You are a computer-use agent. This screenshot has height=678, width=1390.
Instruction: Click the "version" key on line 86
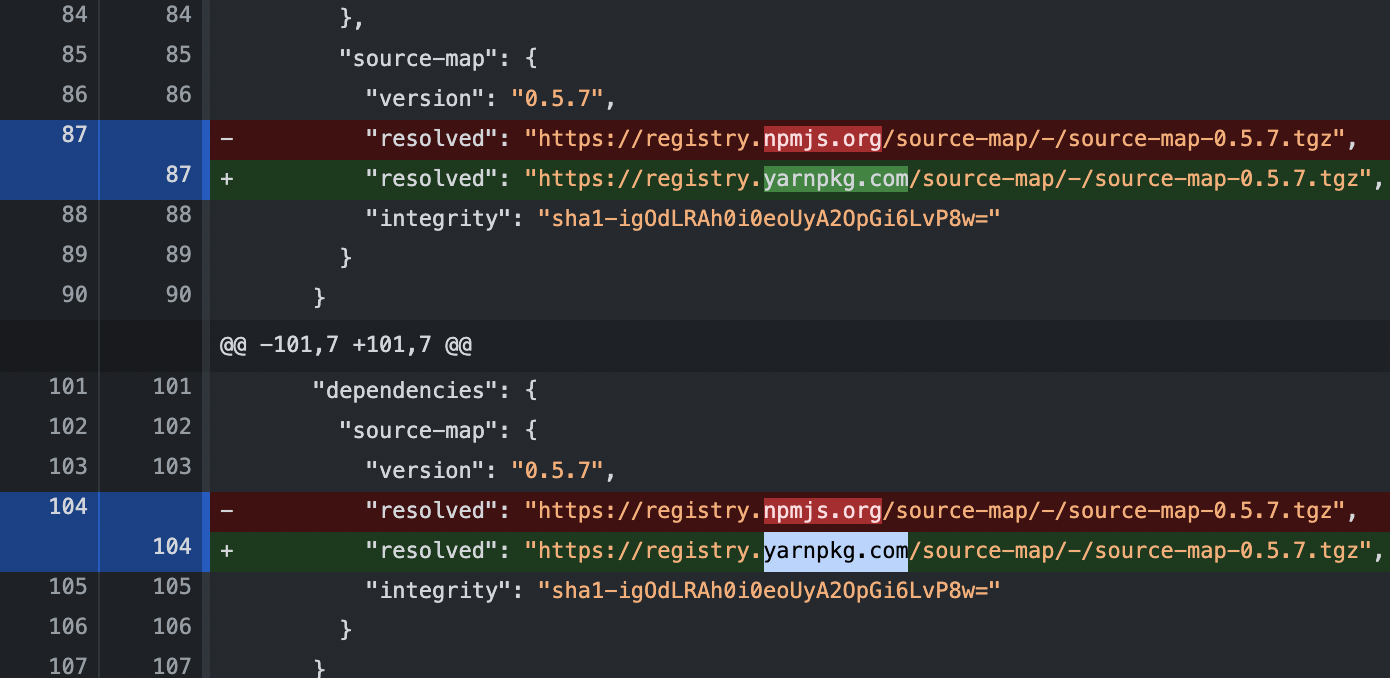click(x=425, y=98)
